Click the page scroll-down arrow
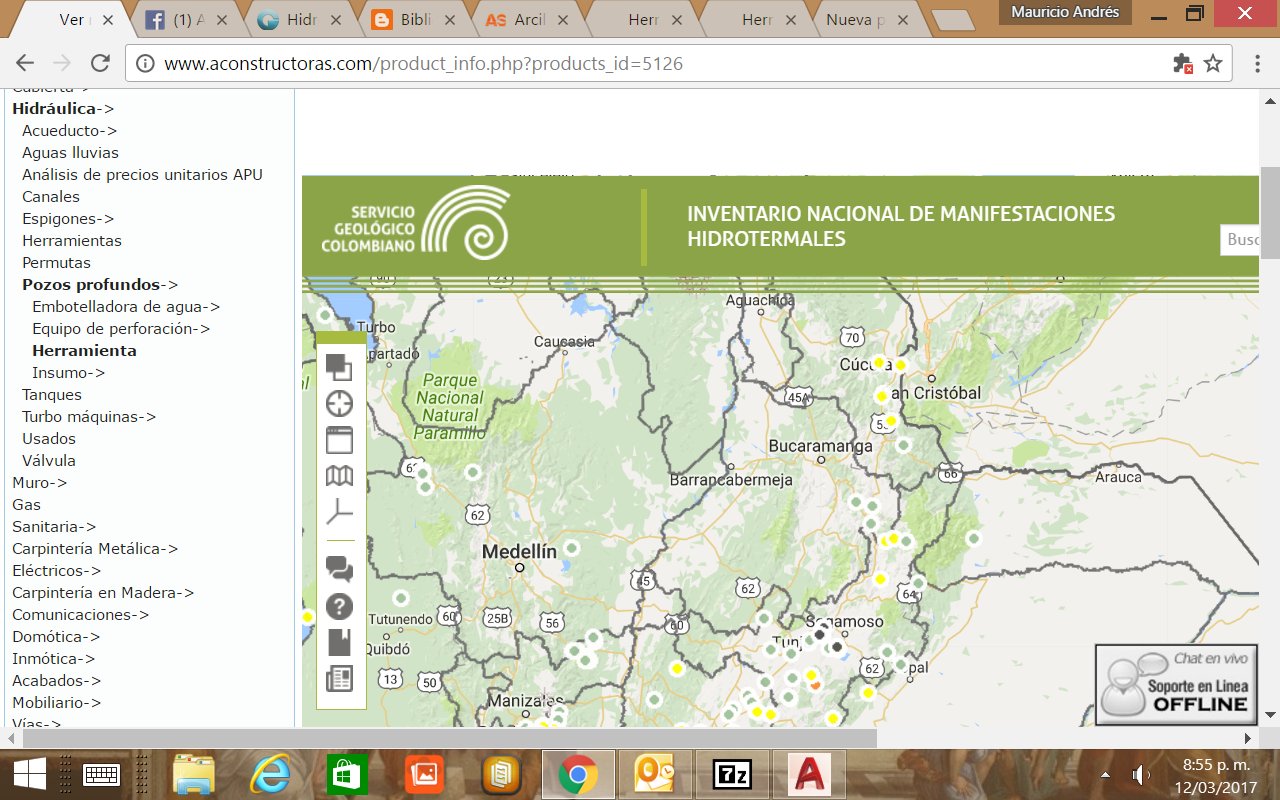 1270,714
